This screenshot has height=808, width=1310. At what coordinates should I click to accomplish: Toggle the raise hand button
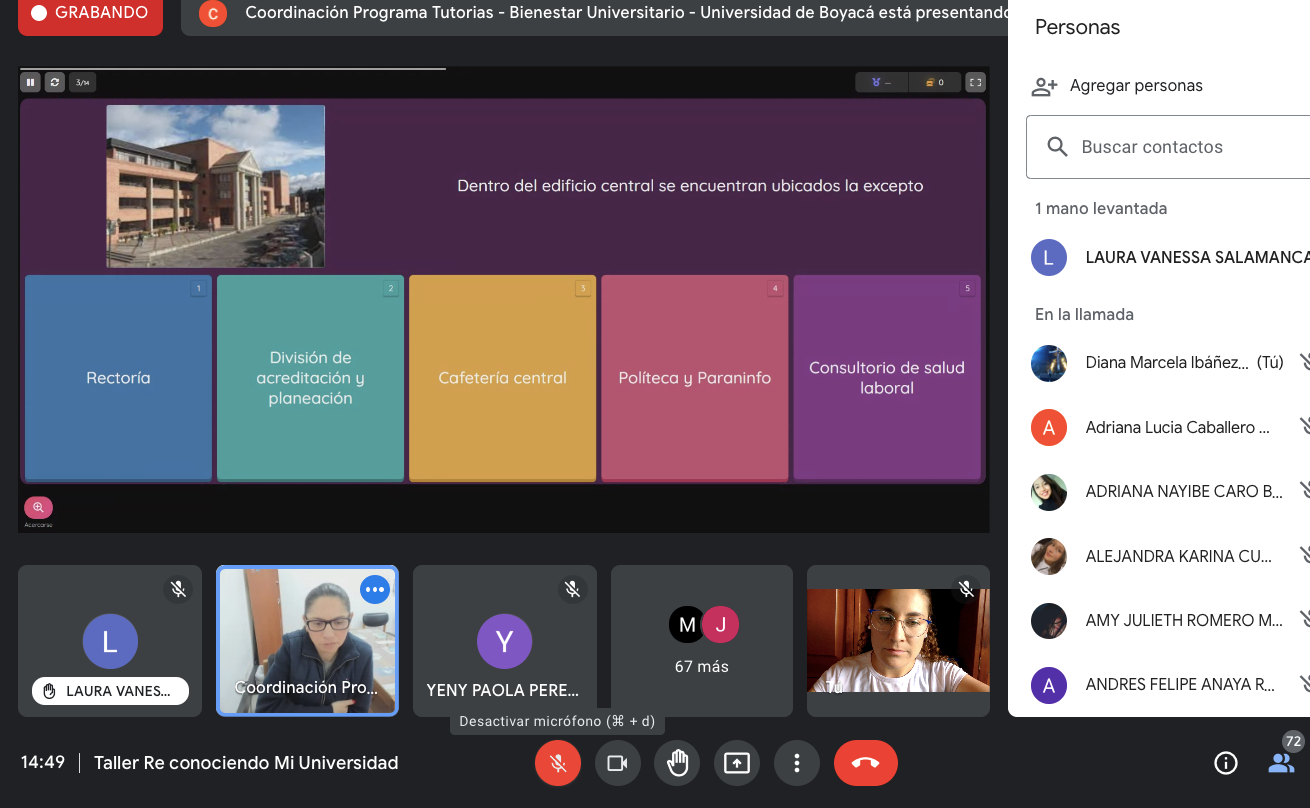tap(677, 764)
